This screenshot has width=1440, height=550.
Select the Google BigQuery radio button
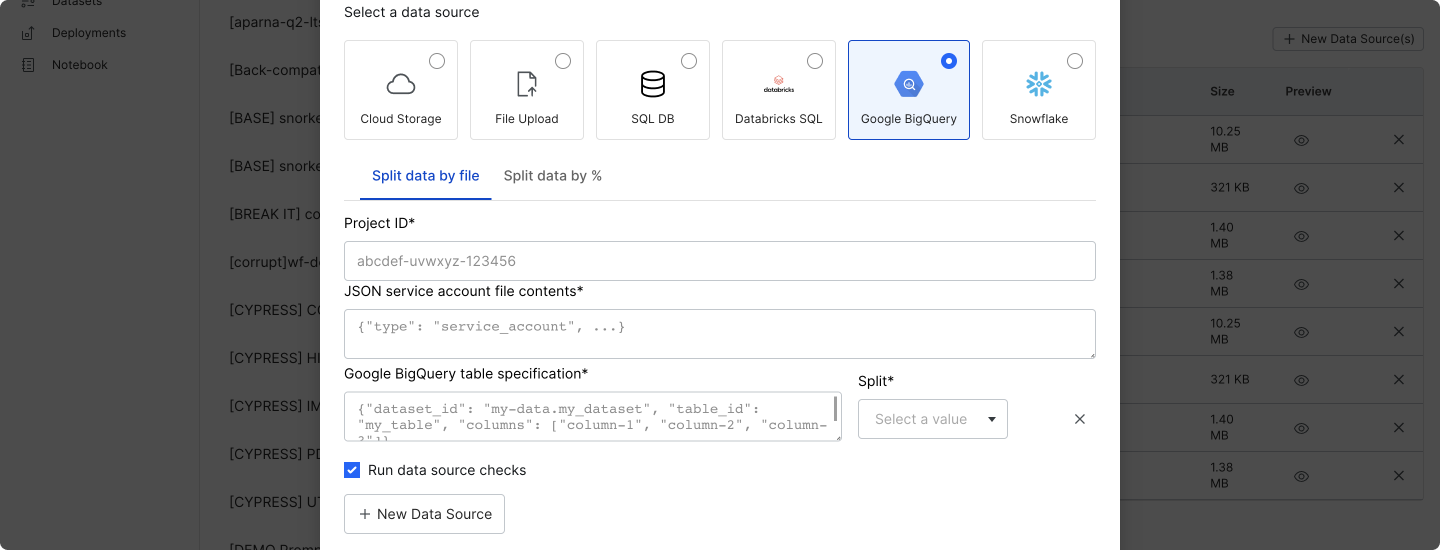pyautogui.click(x=949, y=61)
